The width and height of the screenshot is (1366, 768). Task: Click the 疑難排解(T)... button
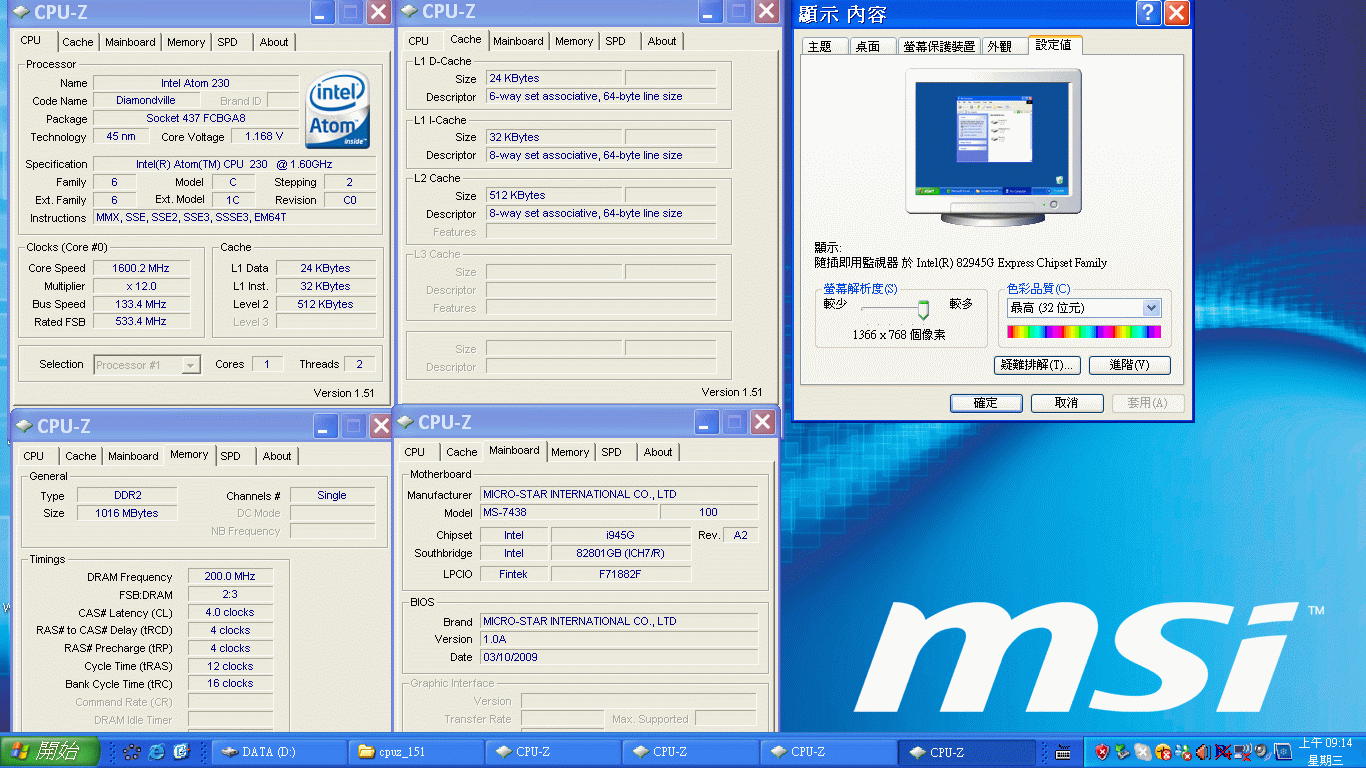(1037, 365)
